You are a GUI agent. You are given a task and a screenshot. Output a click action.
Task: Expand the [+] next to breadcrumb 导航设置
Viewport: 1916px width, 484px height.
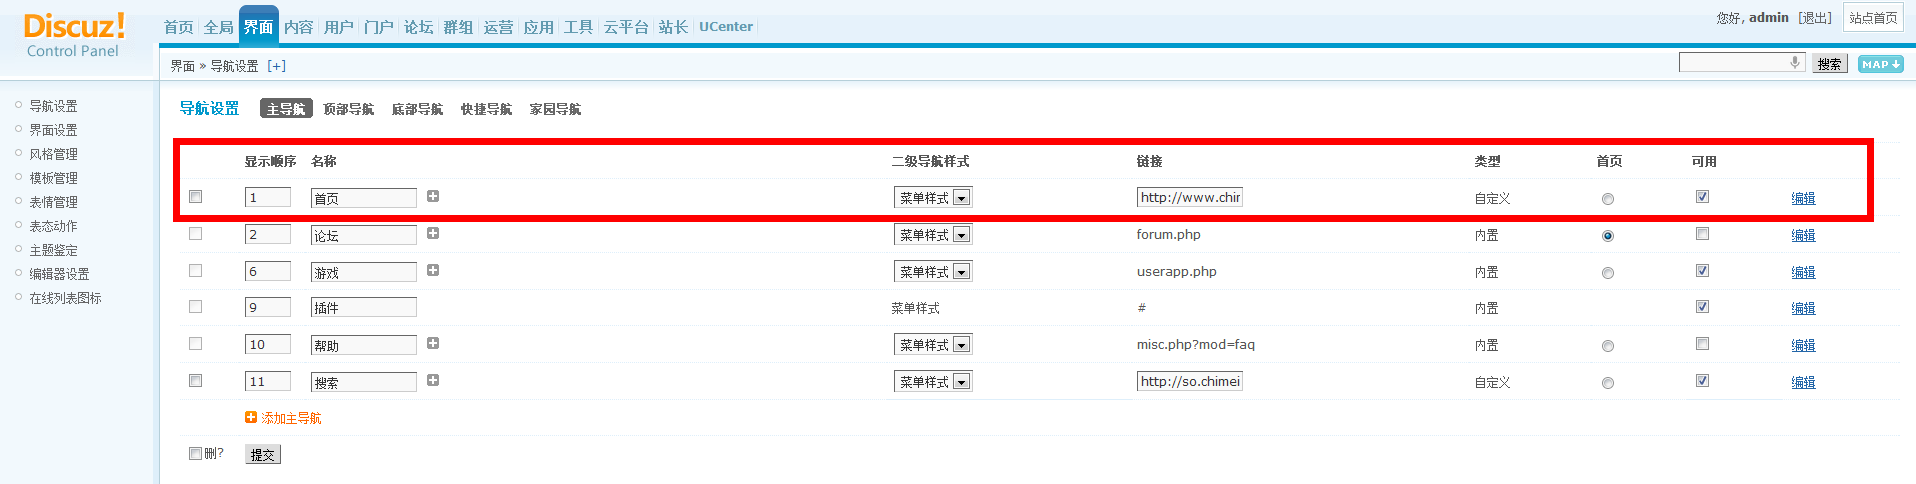[277, 66]
